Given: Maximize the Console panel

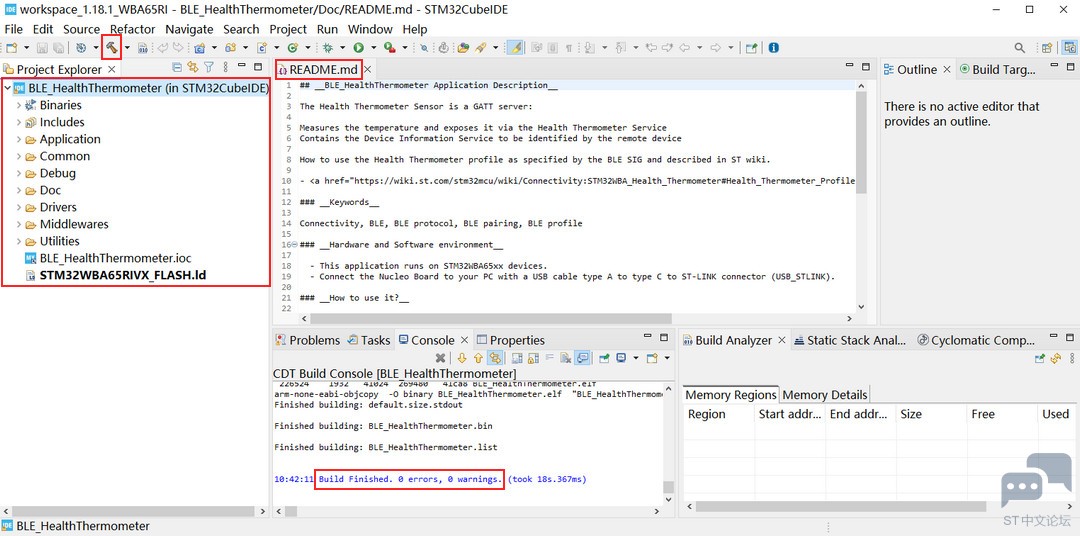Looking at the screenshot, I should 664,338.
